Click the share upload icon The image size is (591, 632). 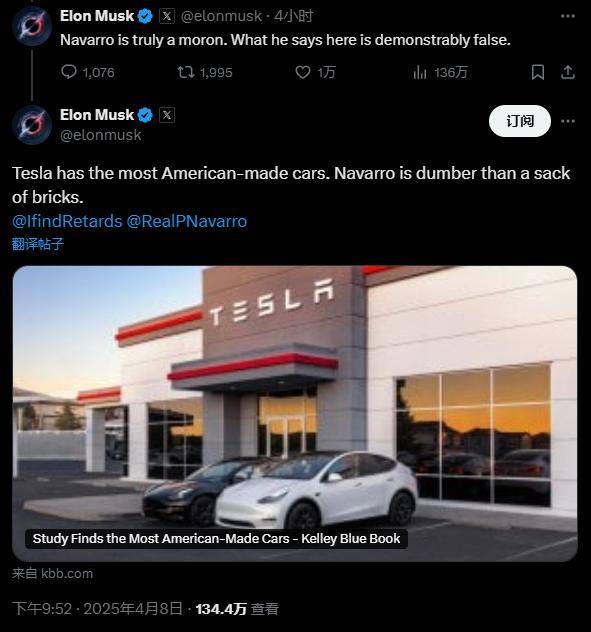(x=568, y=72)
